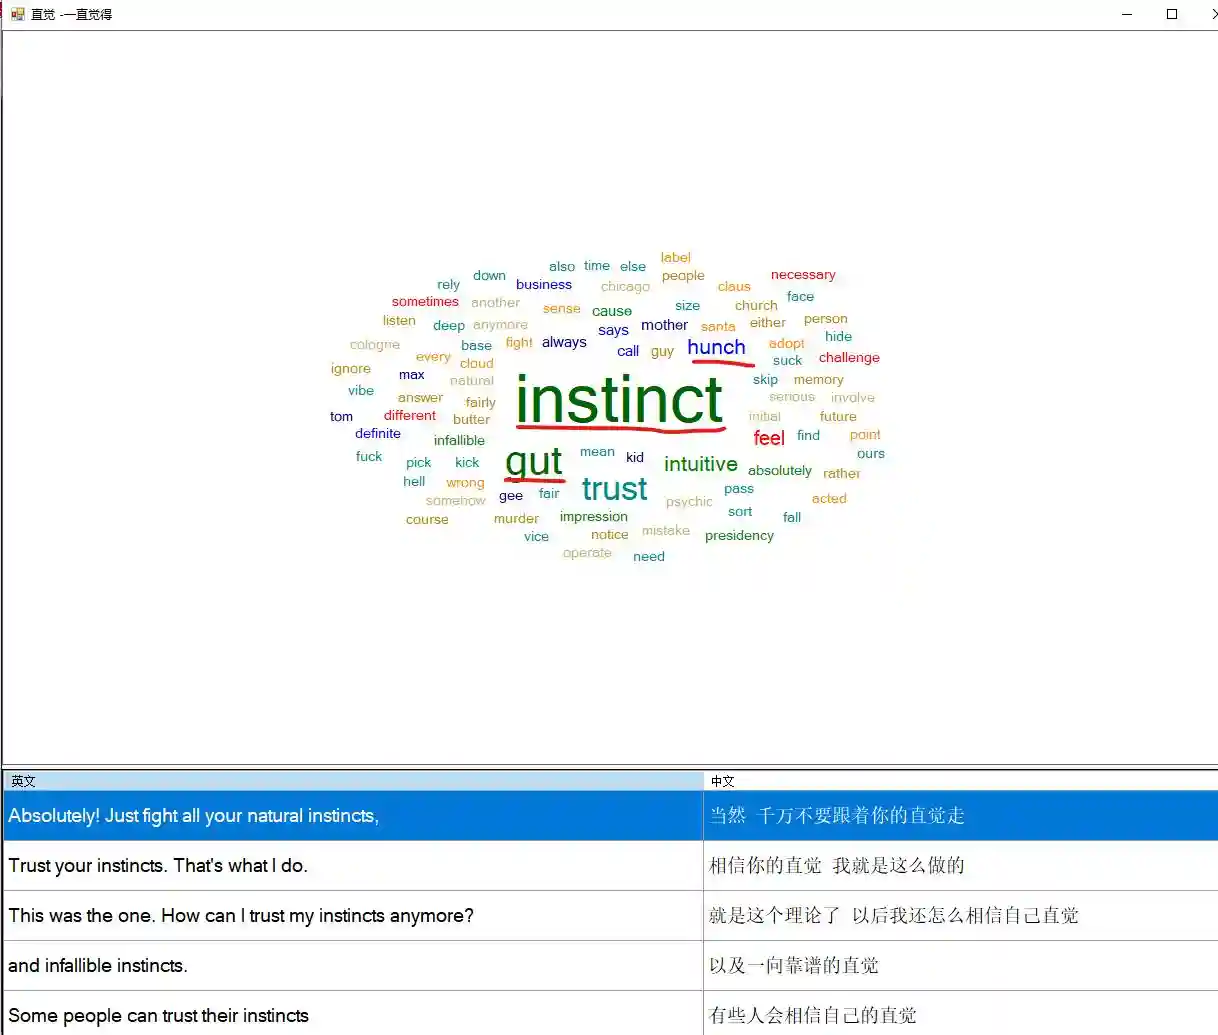The image size is (1218, 1035).
Task: Click the translation cell "有些人会相信自己的直觉"
Action: click(x=812, y=1016)
